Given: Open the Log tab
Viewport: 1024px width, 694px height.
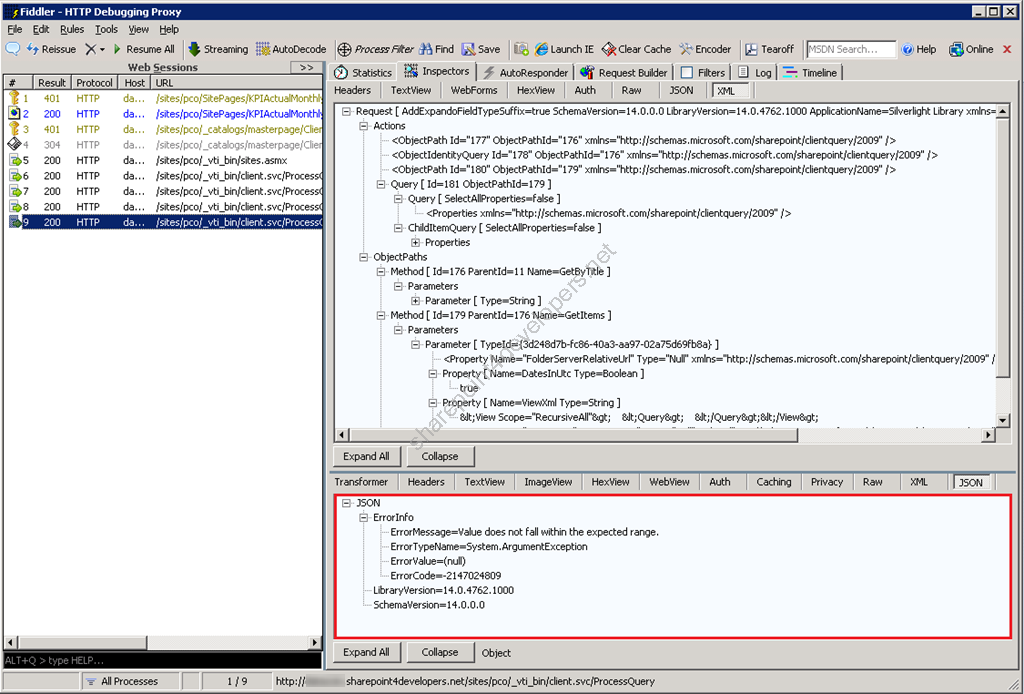Looking at the screenshot, I should pyautogui.click(x=755, y=72).
